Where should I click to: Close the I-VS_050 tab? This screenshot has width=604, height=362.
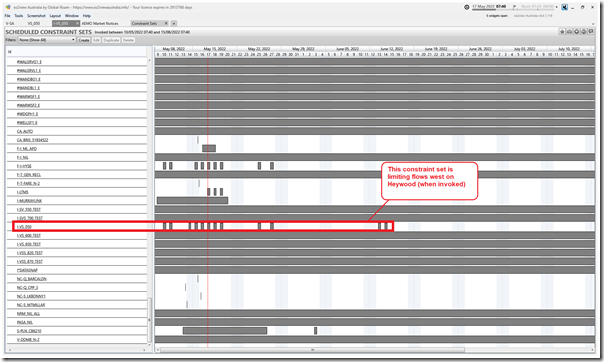click(x=77, y=23)
